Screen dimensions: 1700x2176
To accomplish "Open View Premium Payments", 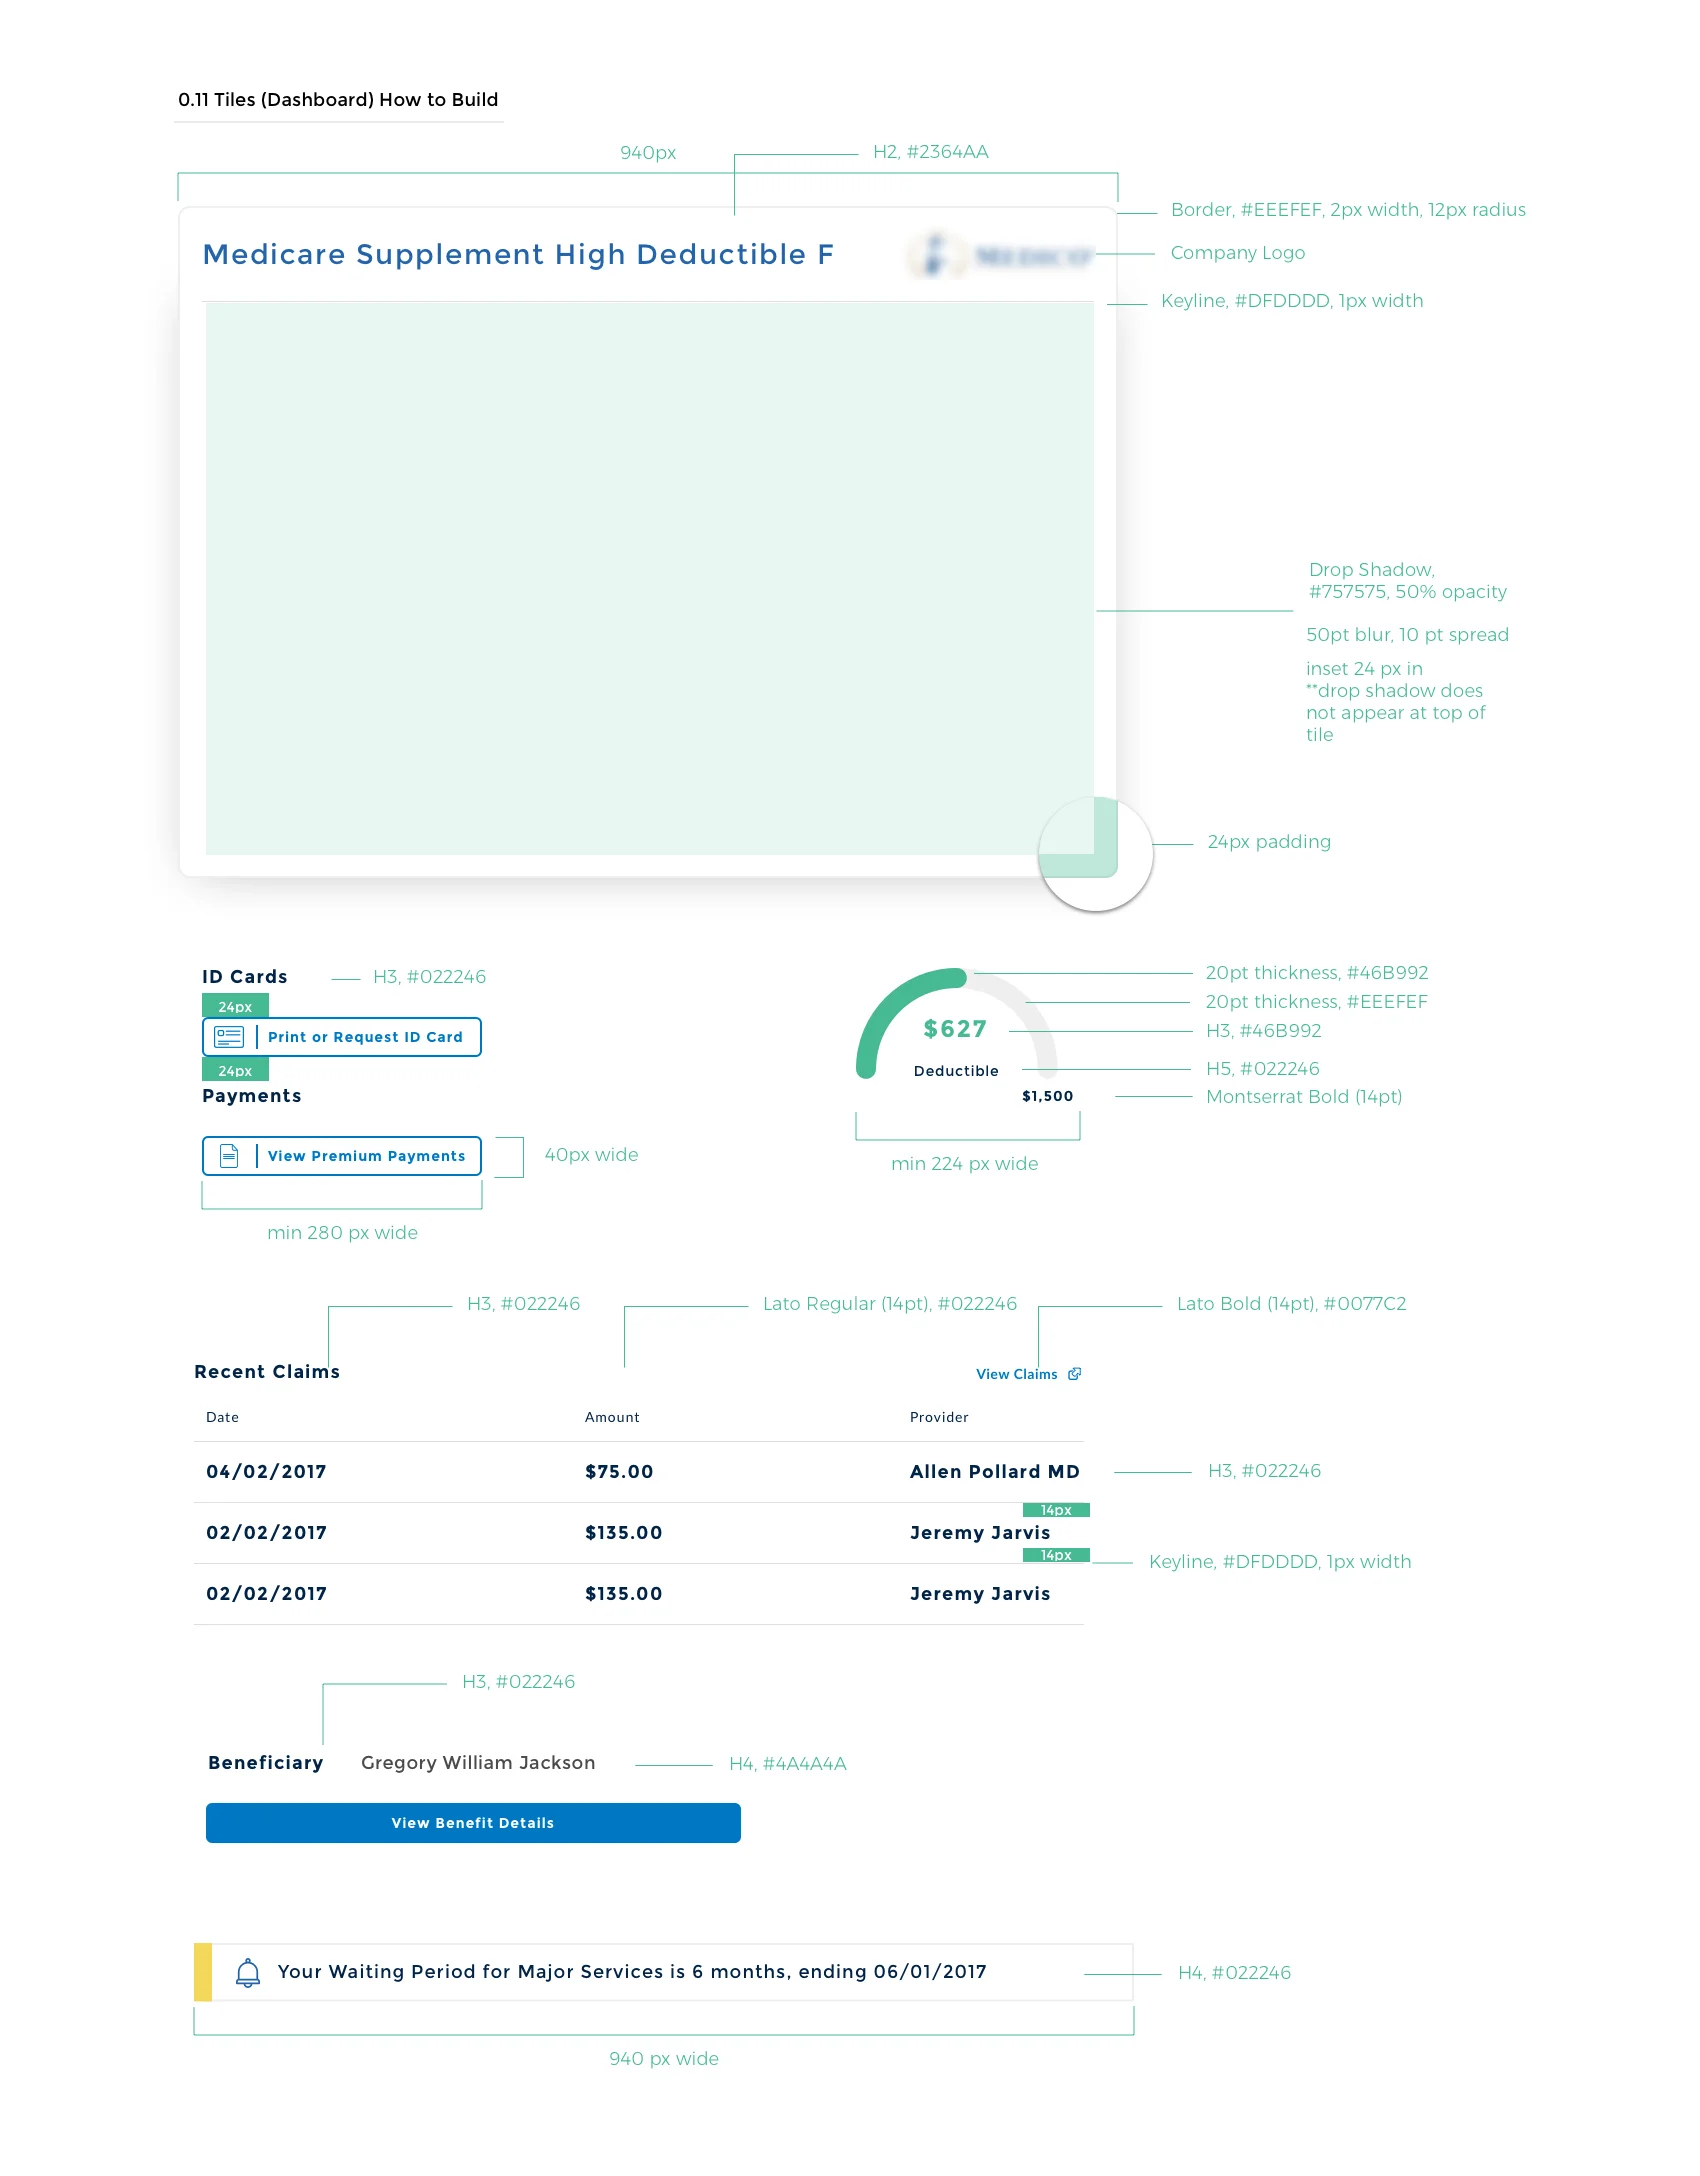I will point(342,1156).
